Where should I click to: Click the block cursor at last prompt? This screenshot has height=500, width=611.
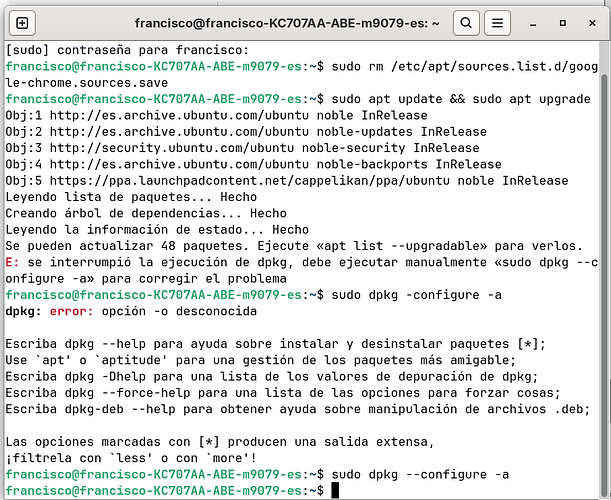335,490
